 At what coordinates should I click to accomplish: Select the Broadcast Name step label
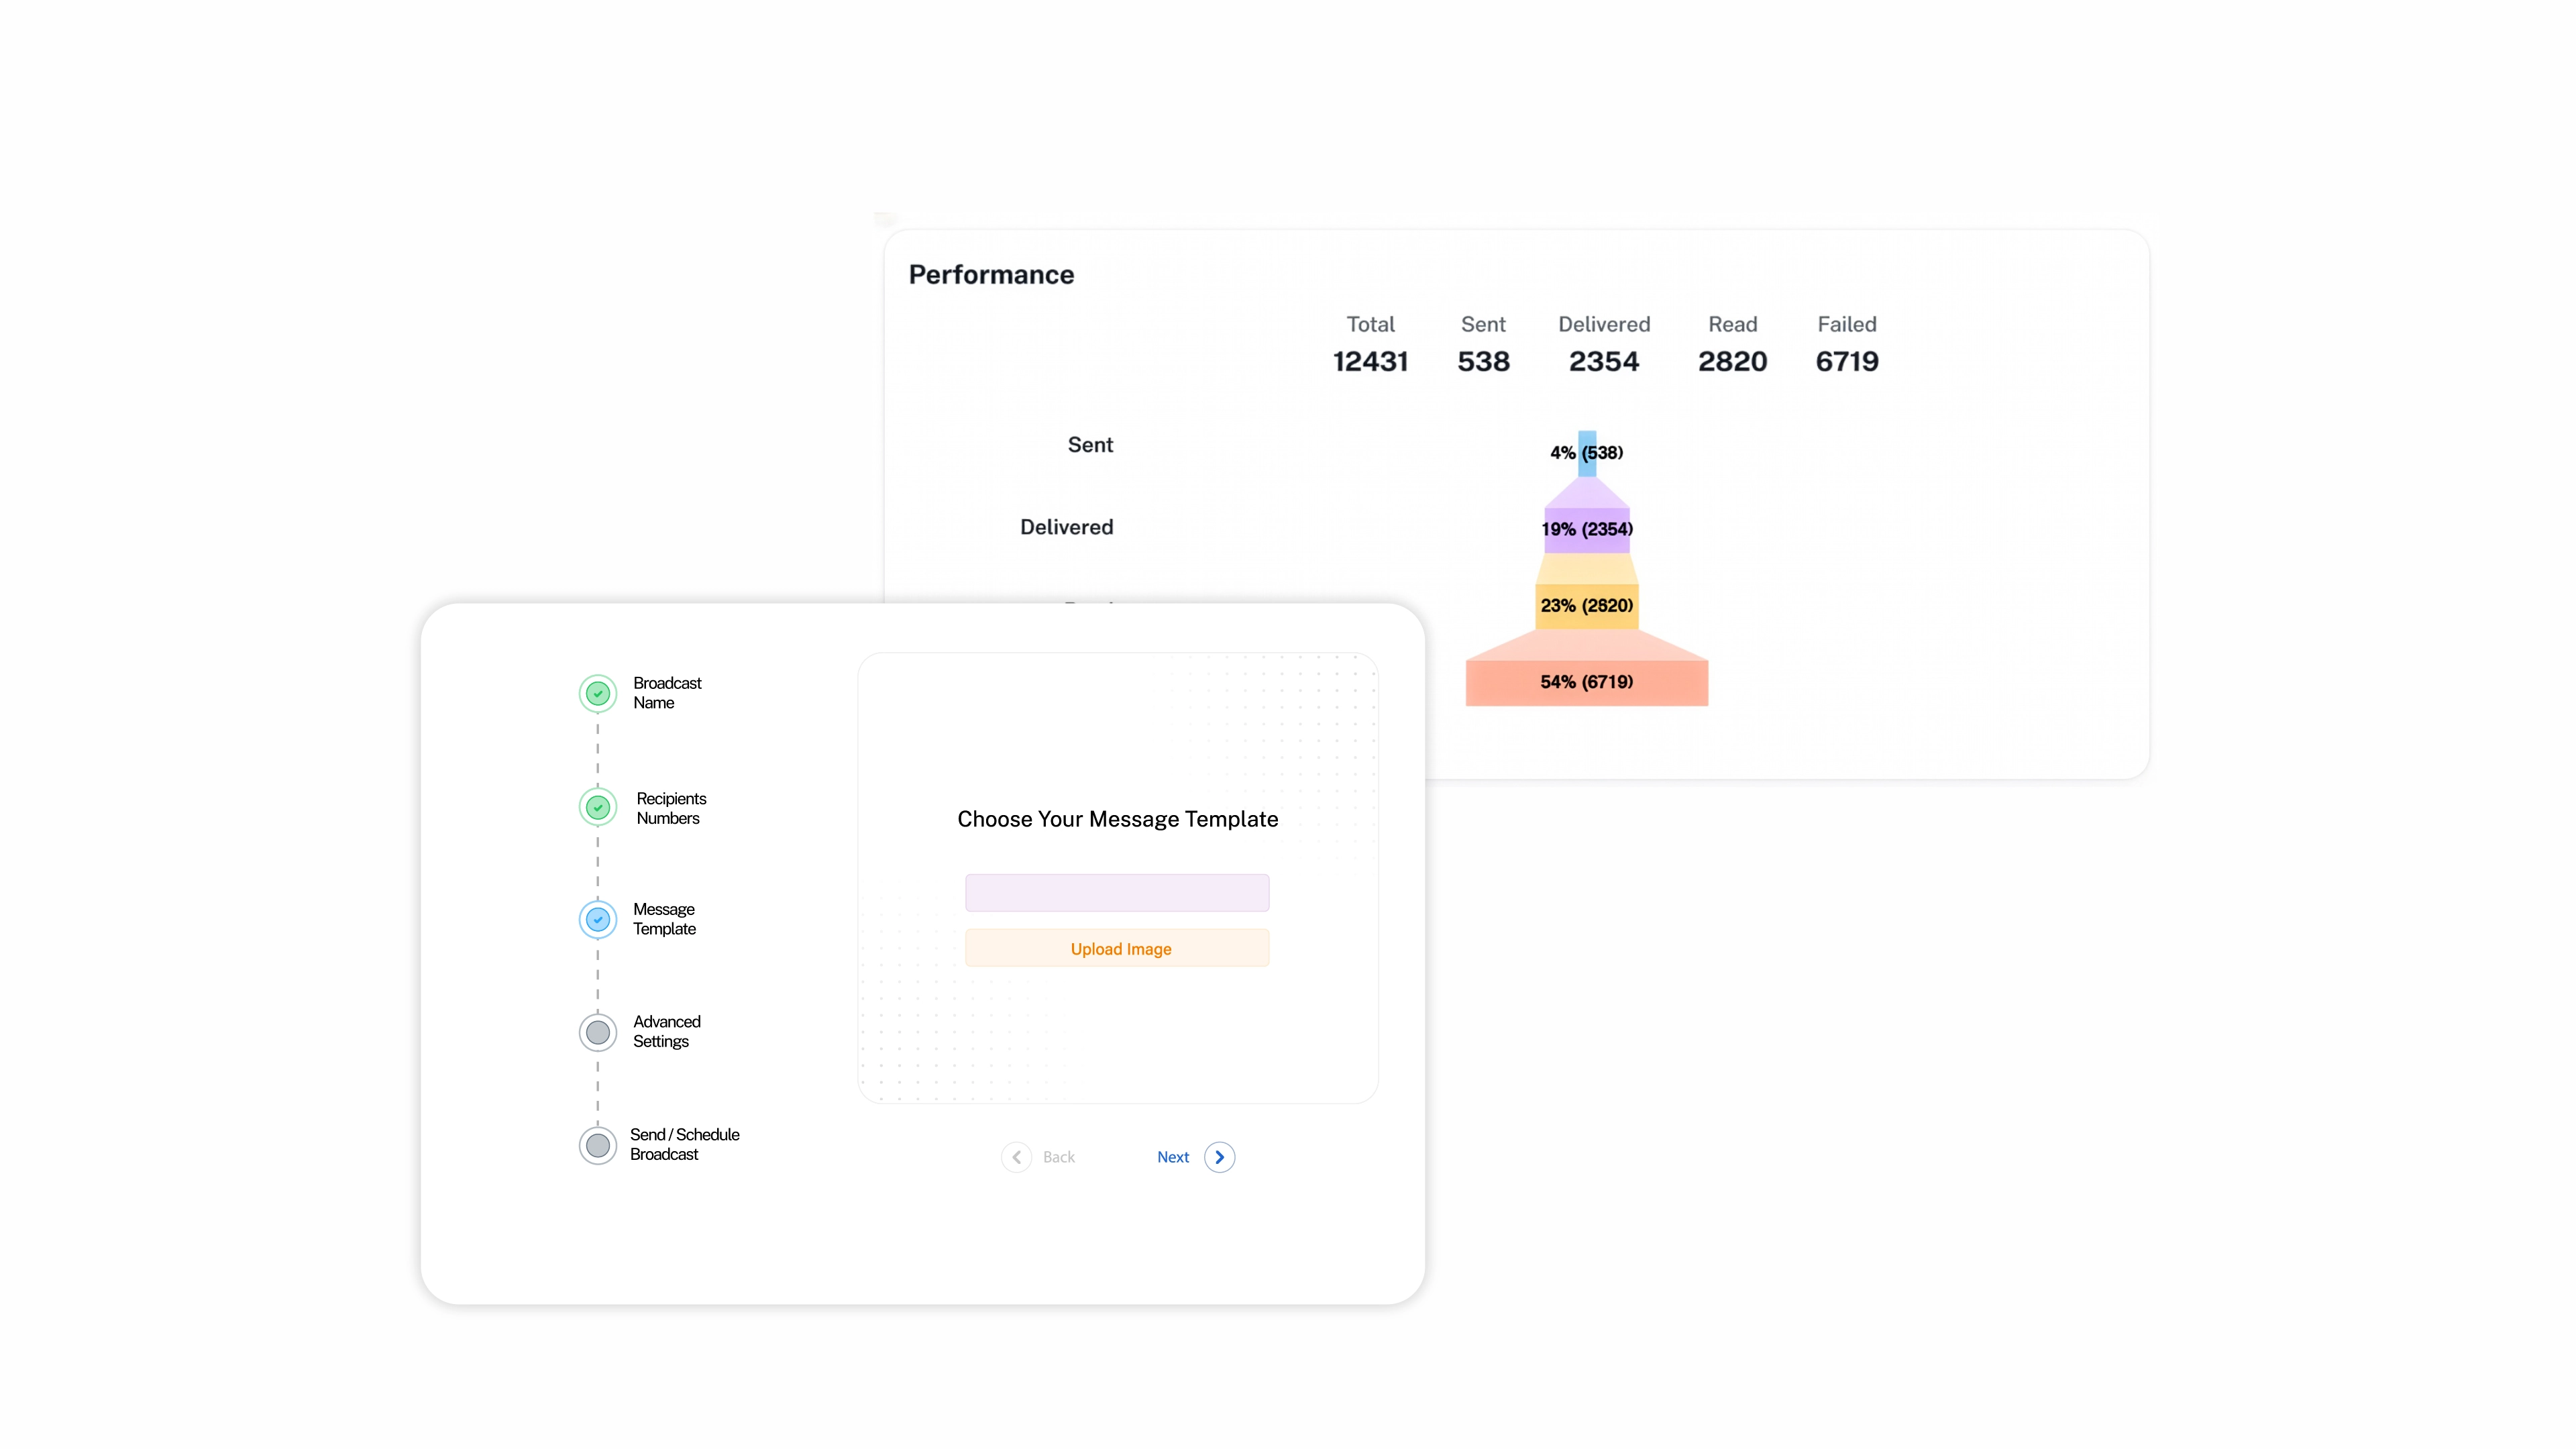pos(667,693)
